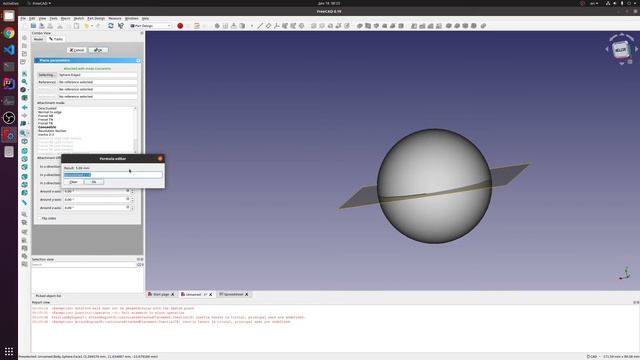Click the Linear pattern icon

(422, 26)
